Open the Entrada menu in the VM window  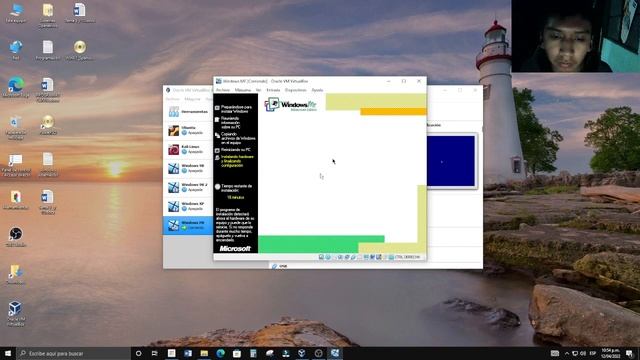(273, 90)
